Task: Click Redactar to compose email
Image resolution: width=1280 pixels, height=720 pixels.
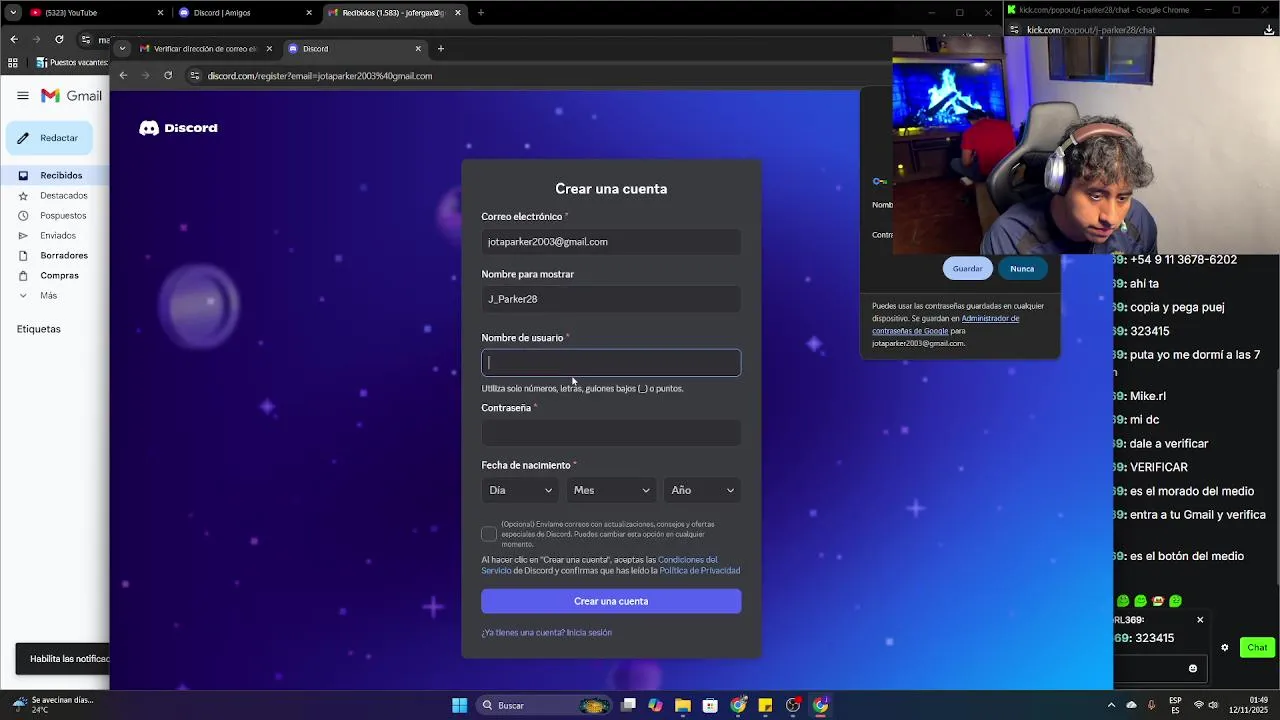Action: [49, 138]
